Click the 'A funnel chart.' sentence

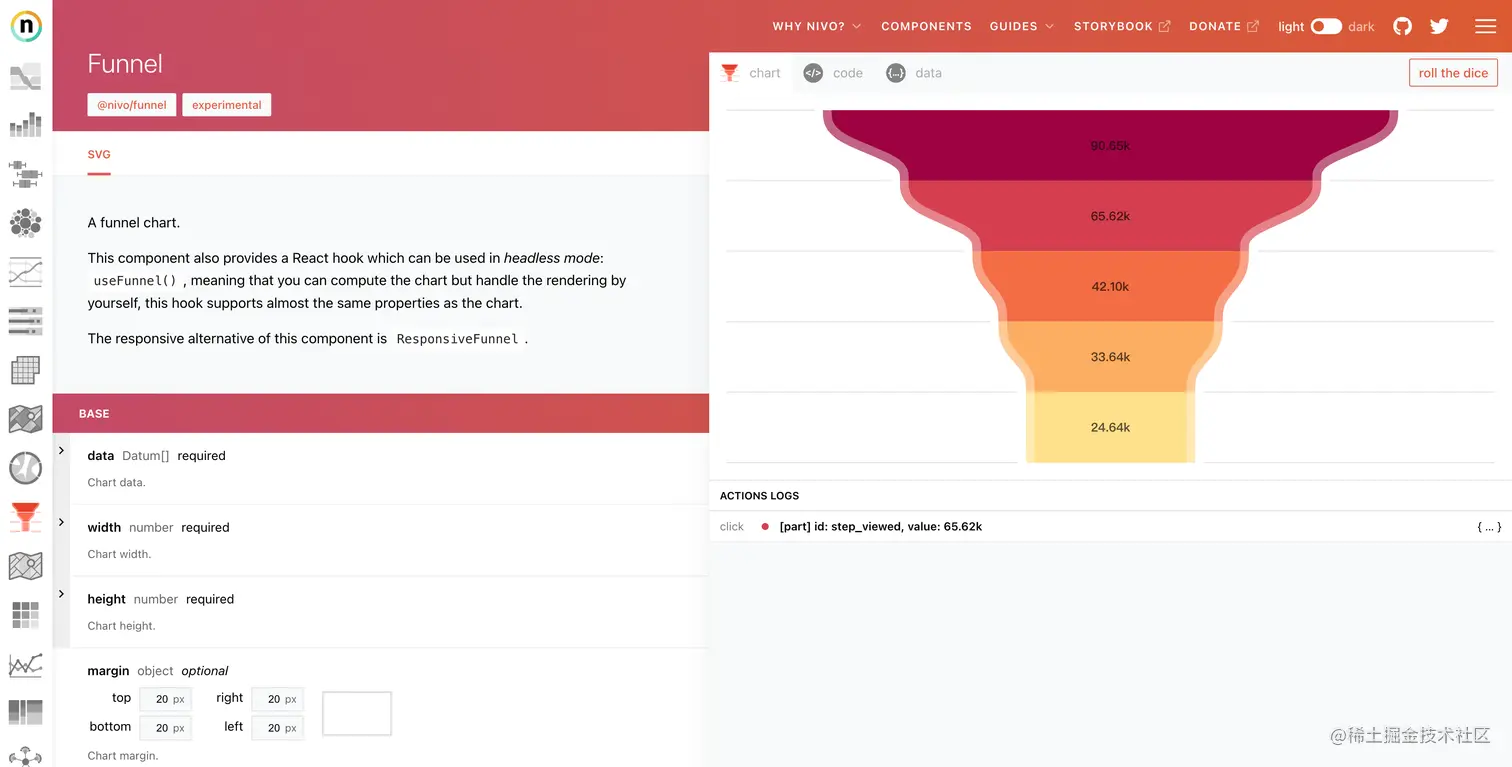pos(134,223)
